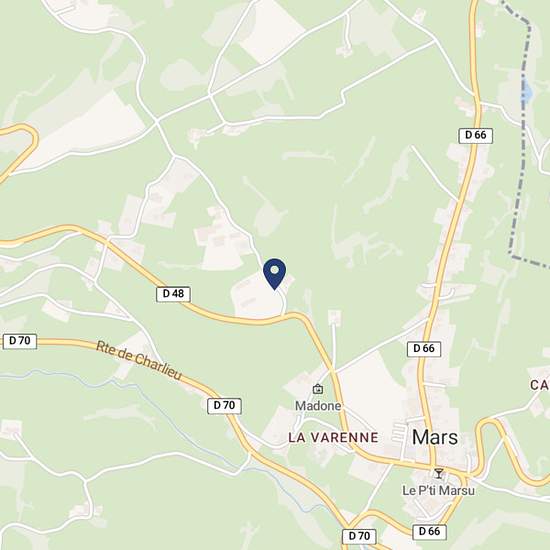Click the D 70 shield at left edge
This screenshot has width=550, height=550.
(20, 341)
